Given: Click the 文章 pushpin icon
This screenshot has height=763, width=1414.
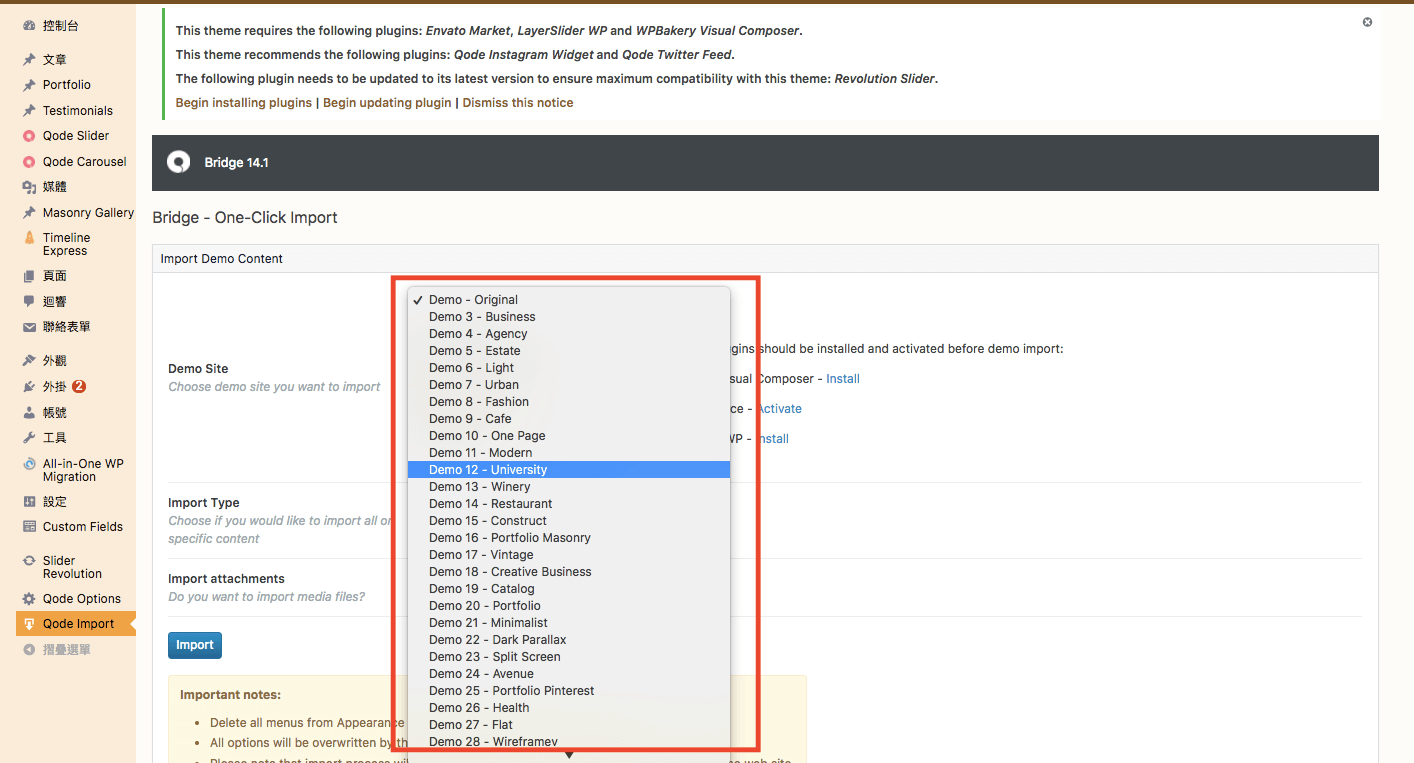Looking at the screenshot, I should 29,60.
